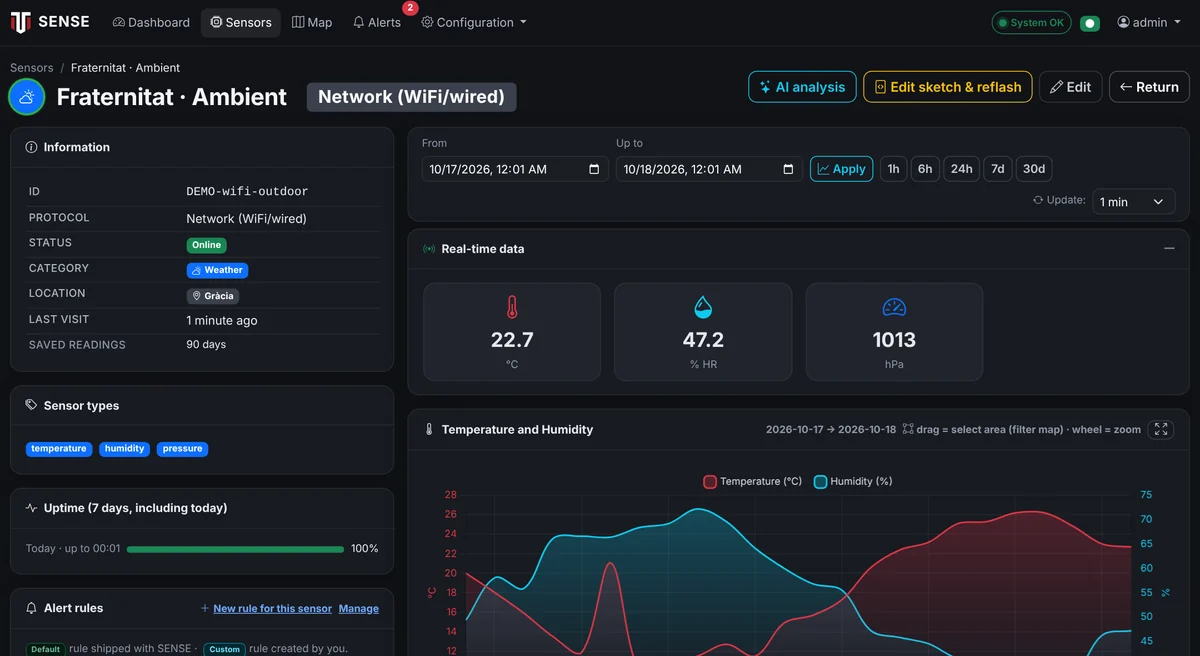Viewport: 1200px width, 656px height.
Task: Select the 6h time range
Action: click(925, 169)
